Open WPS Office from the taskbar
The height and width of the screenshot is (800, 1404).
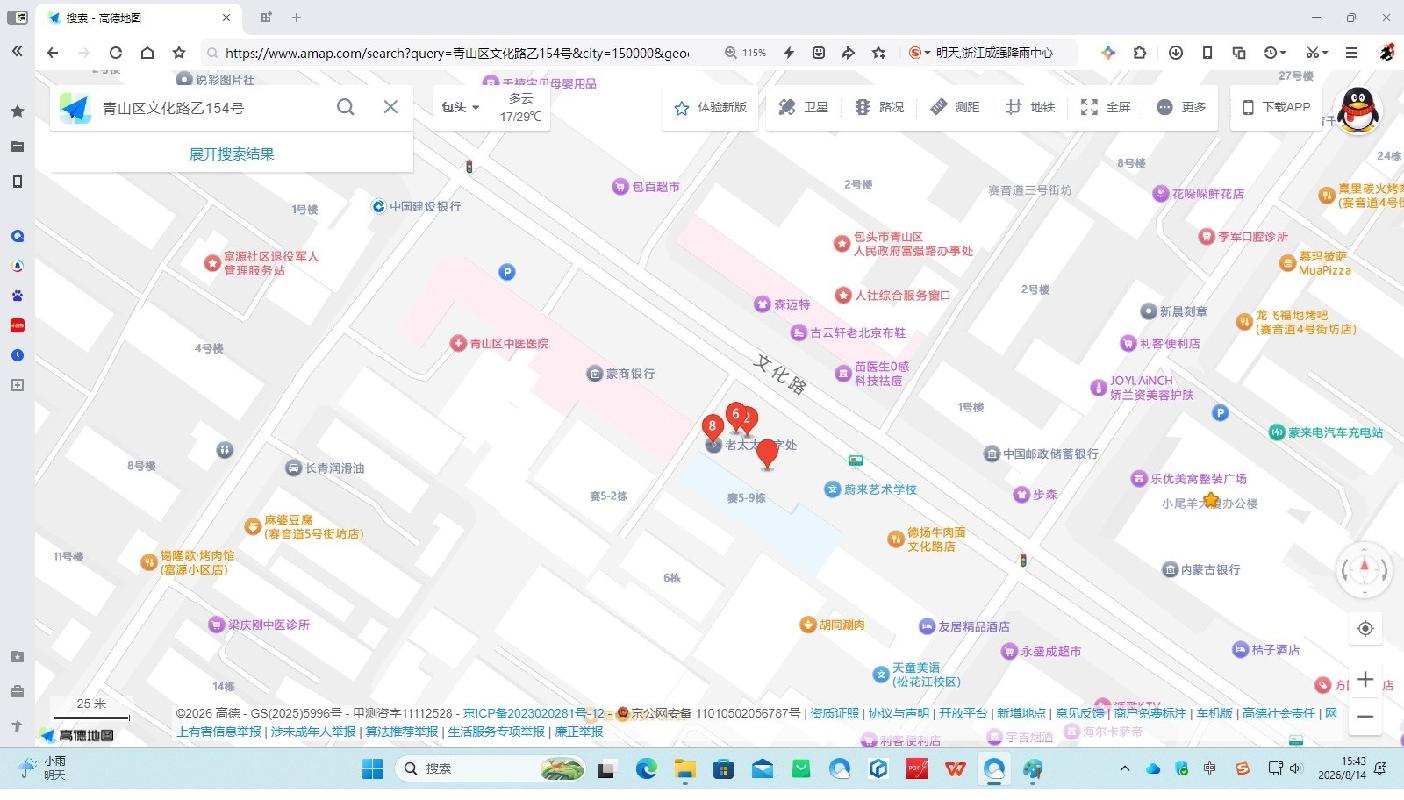pyautogui.click(x=956, y=768)
